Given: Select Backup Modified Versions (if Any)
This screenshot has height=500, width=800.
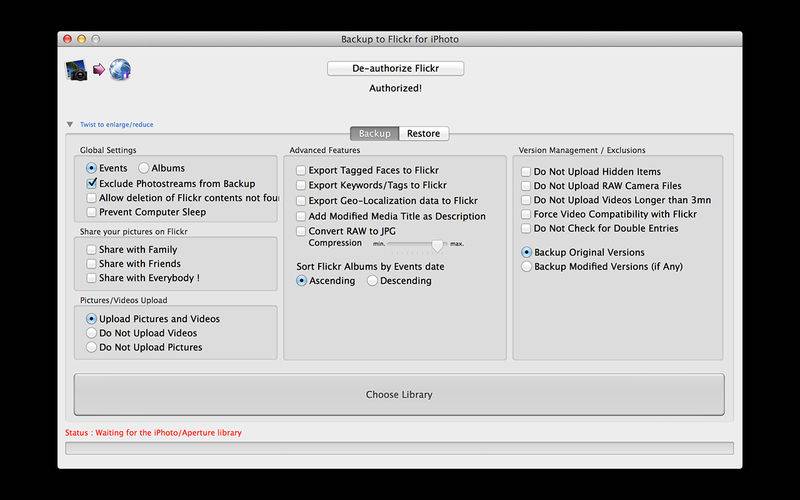Looking at the screenshot, I should 527,266.
